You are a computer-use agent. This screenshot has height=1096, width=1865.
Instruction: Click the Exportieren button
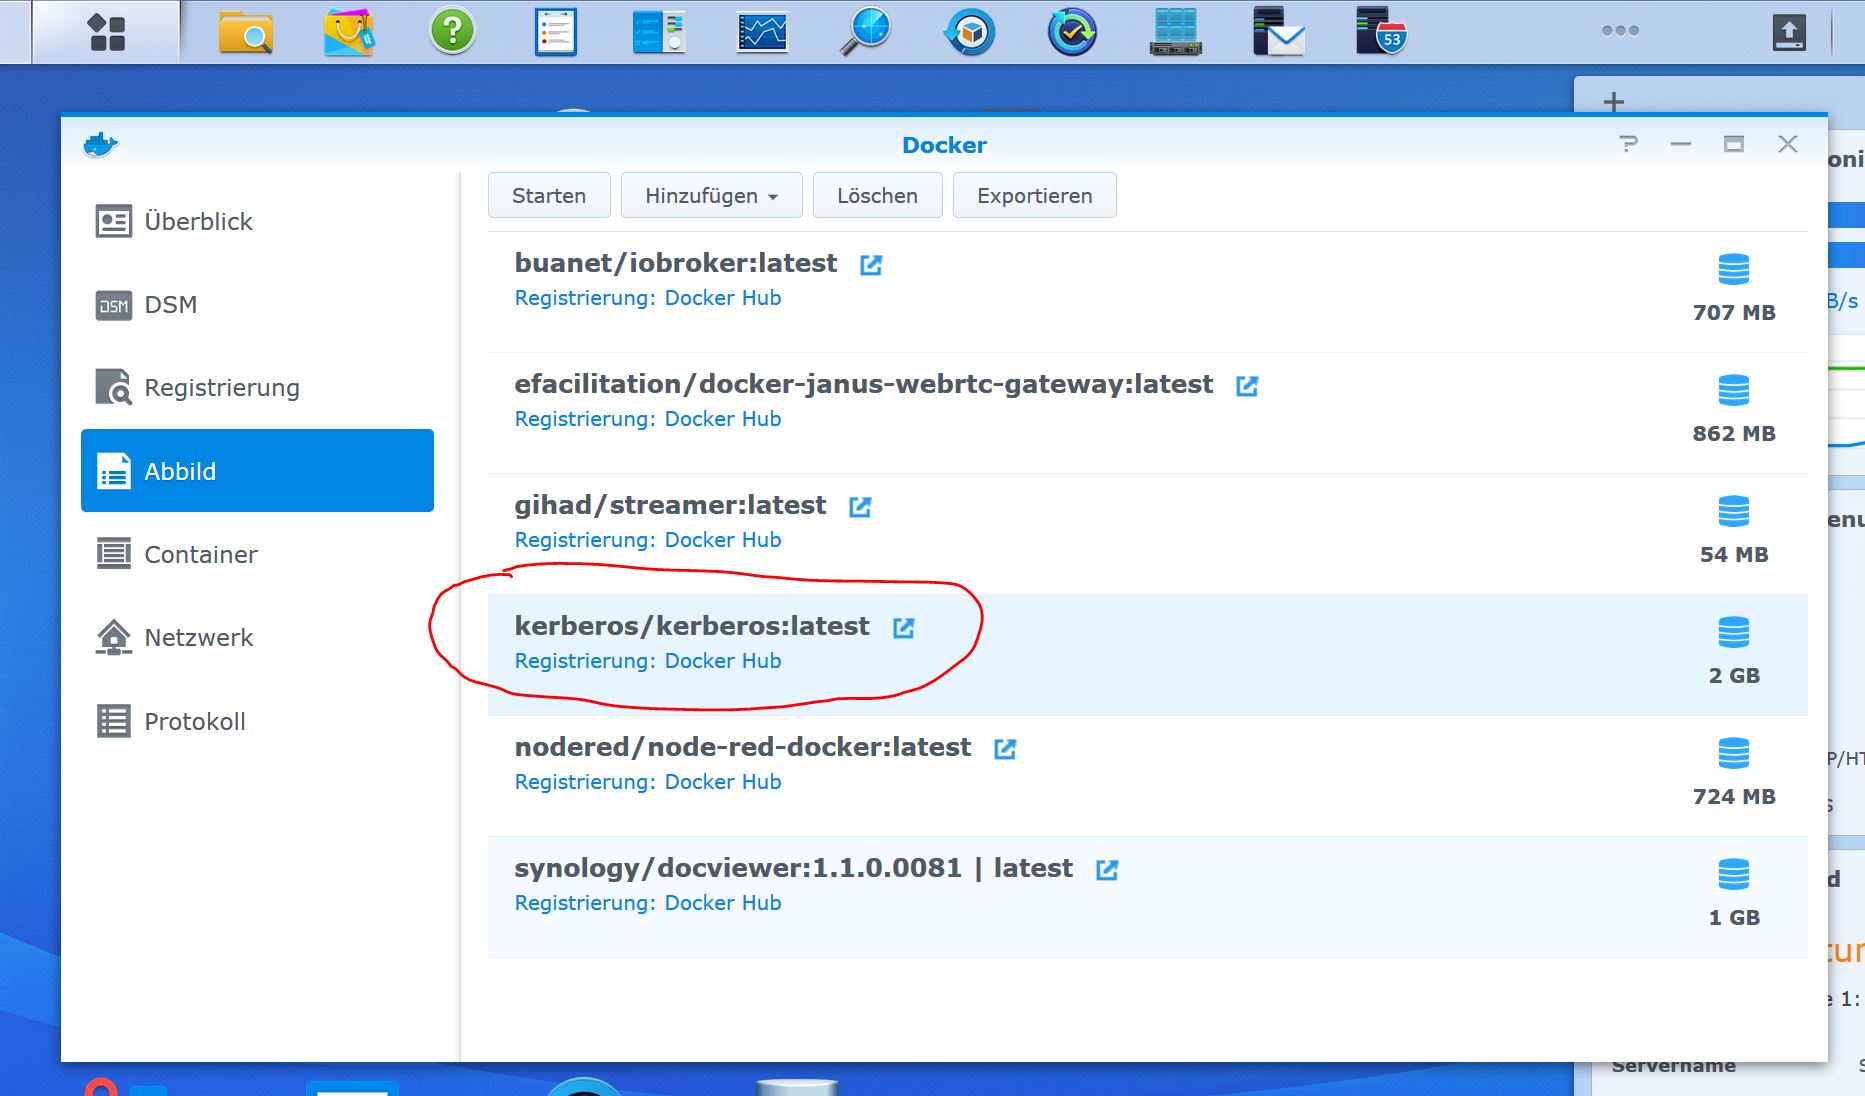[x=1034, y=195]
